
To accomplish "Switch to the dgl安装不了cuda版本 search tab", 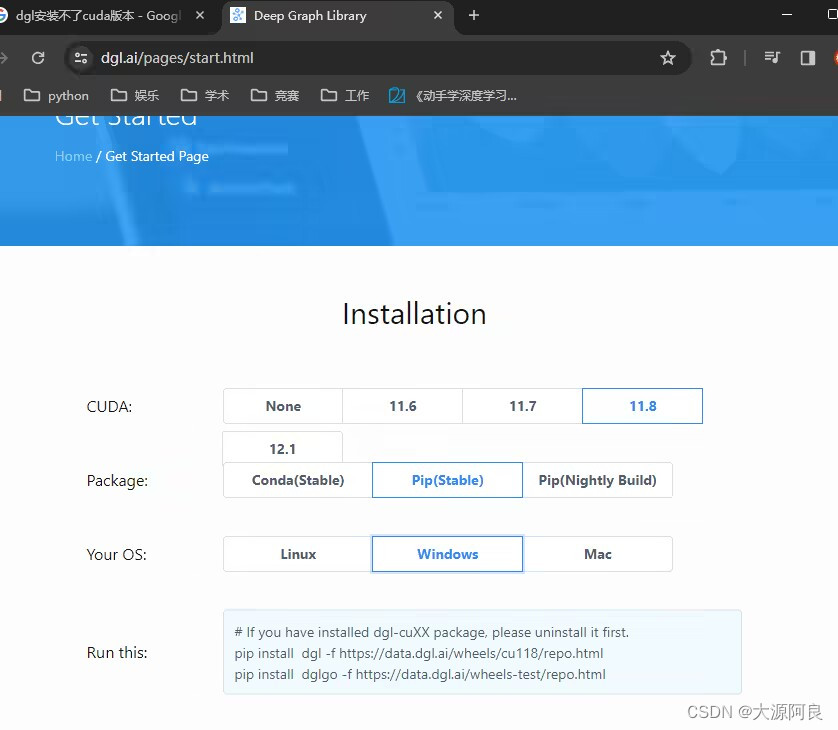I will click(100, 16).
